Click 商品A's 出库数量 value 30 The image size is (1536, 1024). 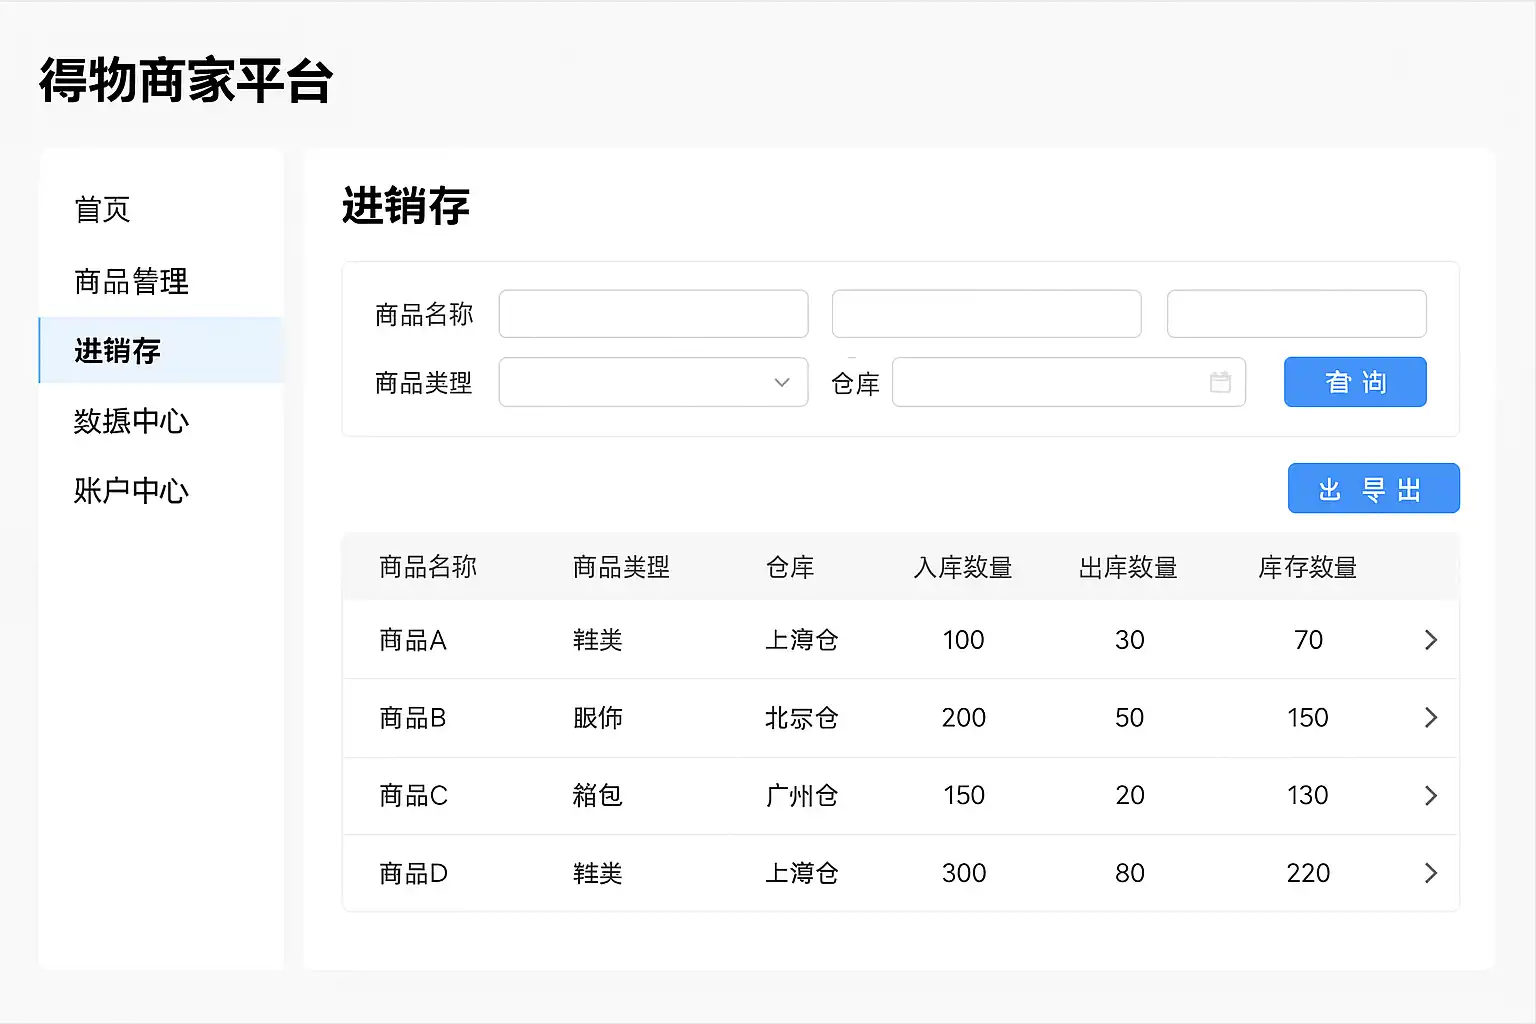tap(1130, 640)
